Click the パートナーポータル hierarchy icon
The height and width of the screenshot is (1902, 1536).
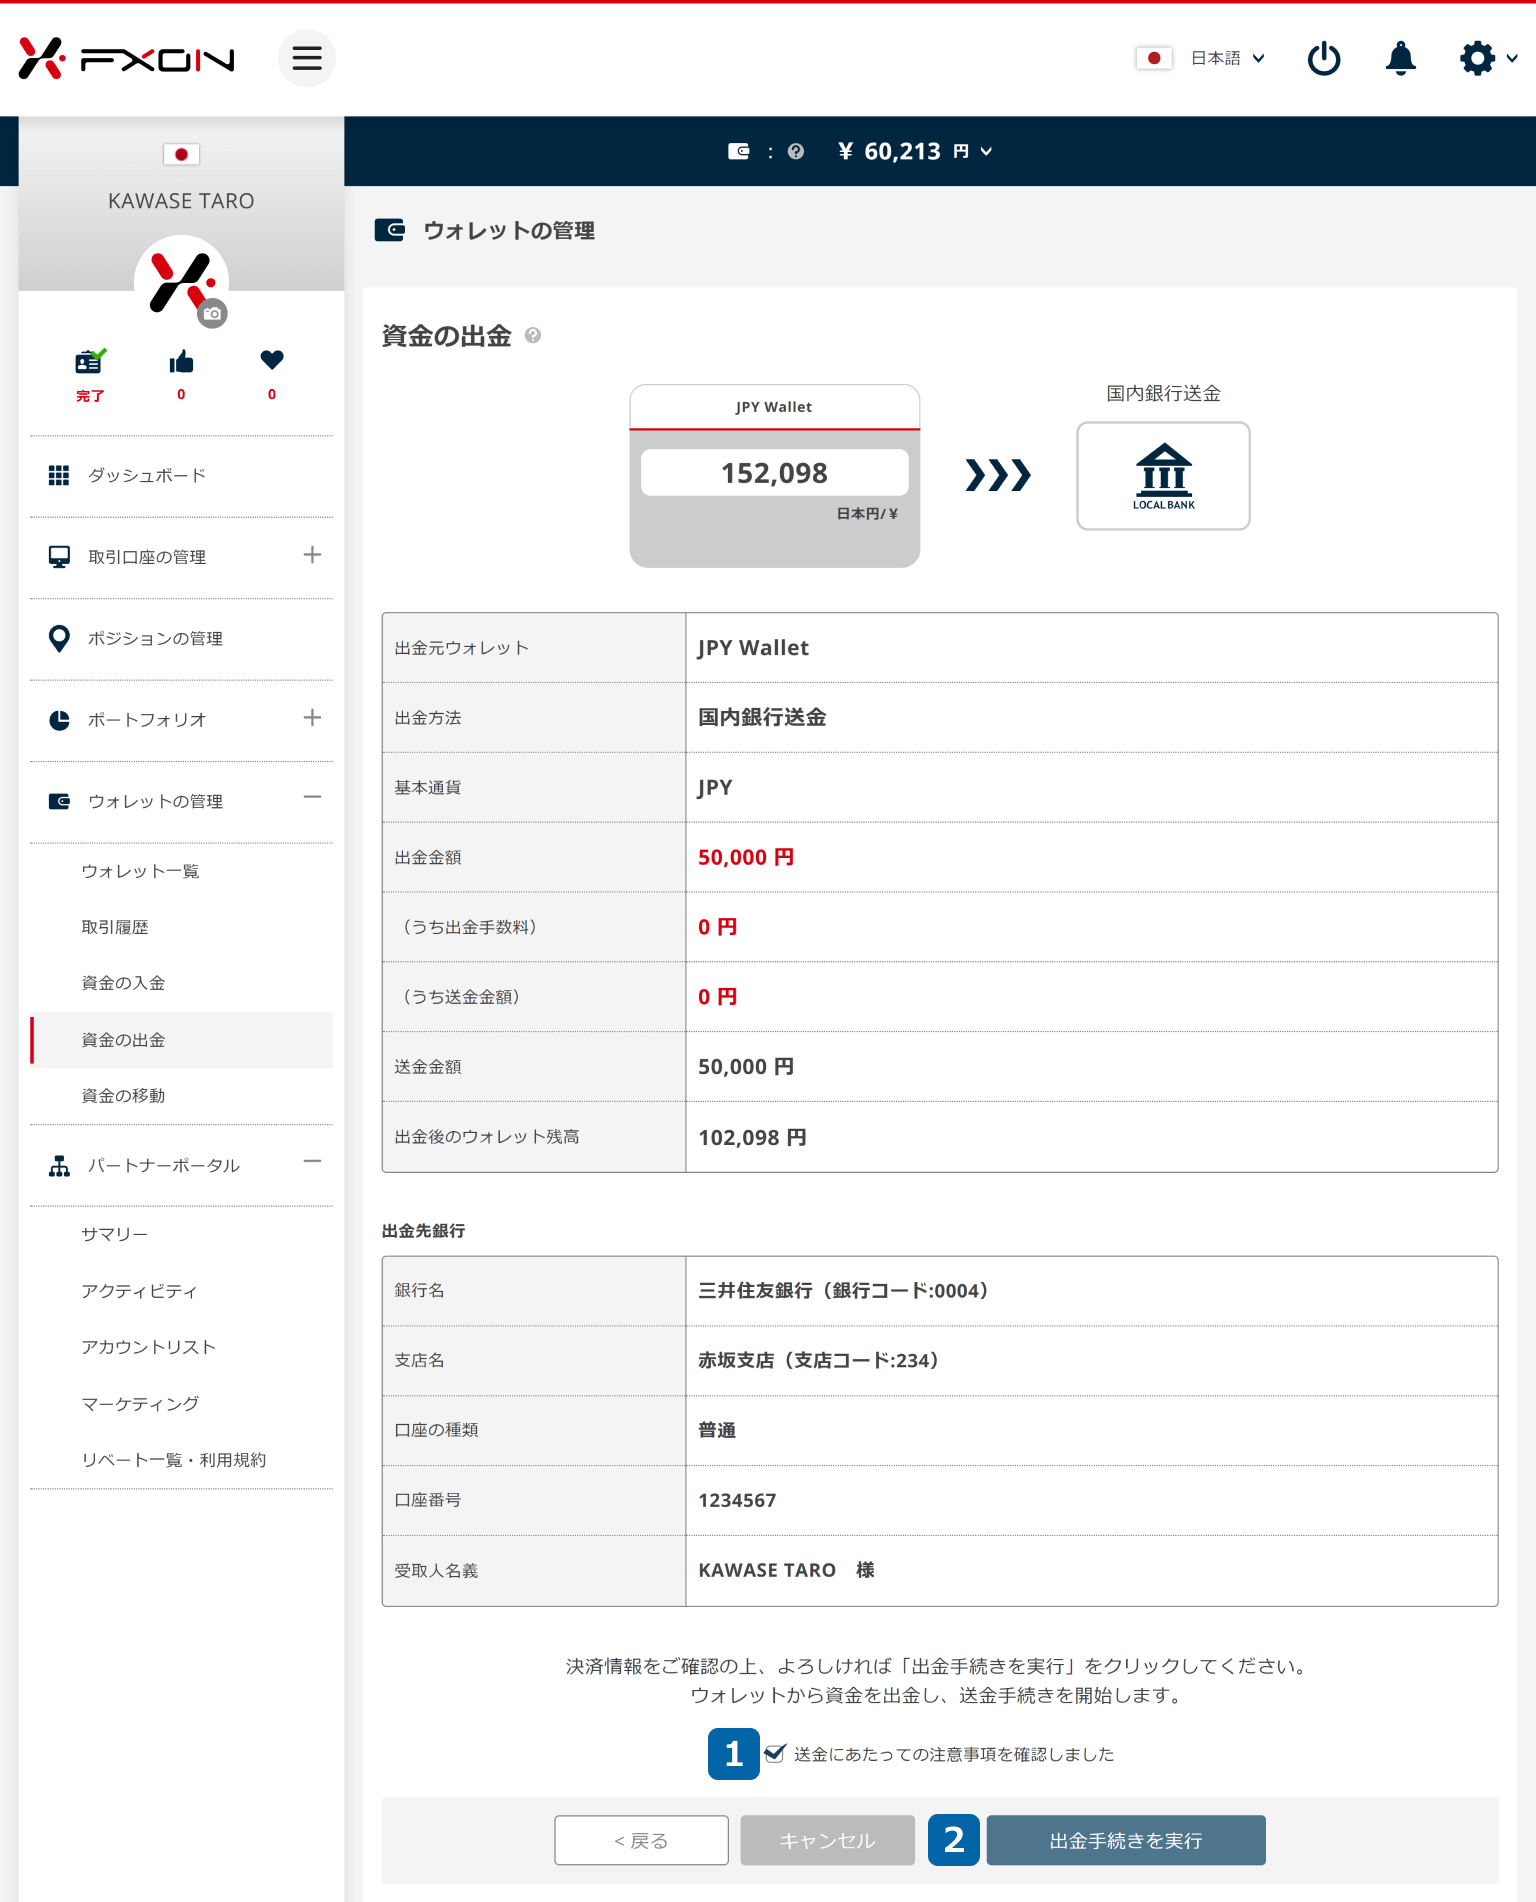pyautogui.click(x=59, y=1166)
